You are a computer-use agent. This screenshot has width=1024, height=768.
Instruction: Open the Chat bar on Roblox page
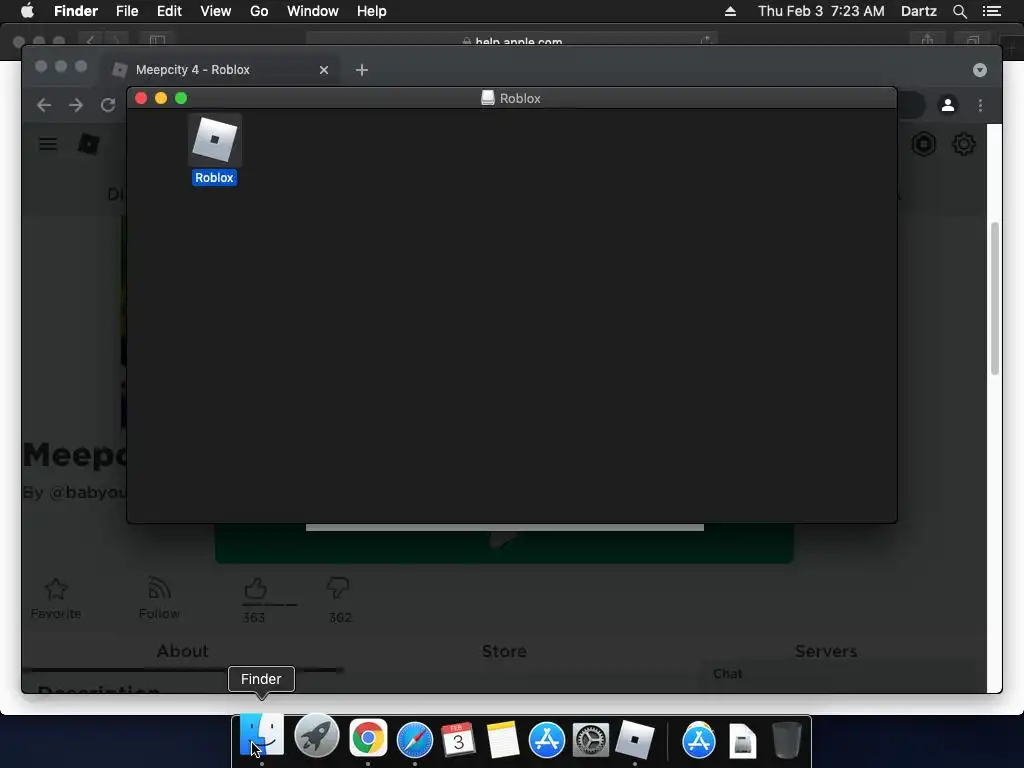click(839, 674)
